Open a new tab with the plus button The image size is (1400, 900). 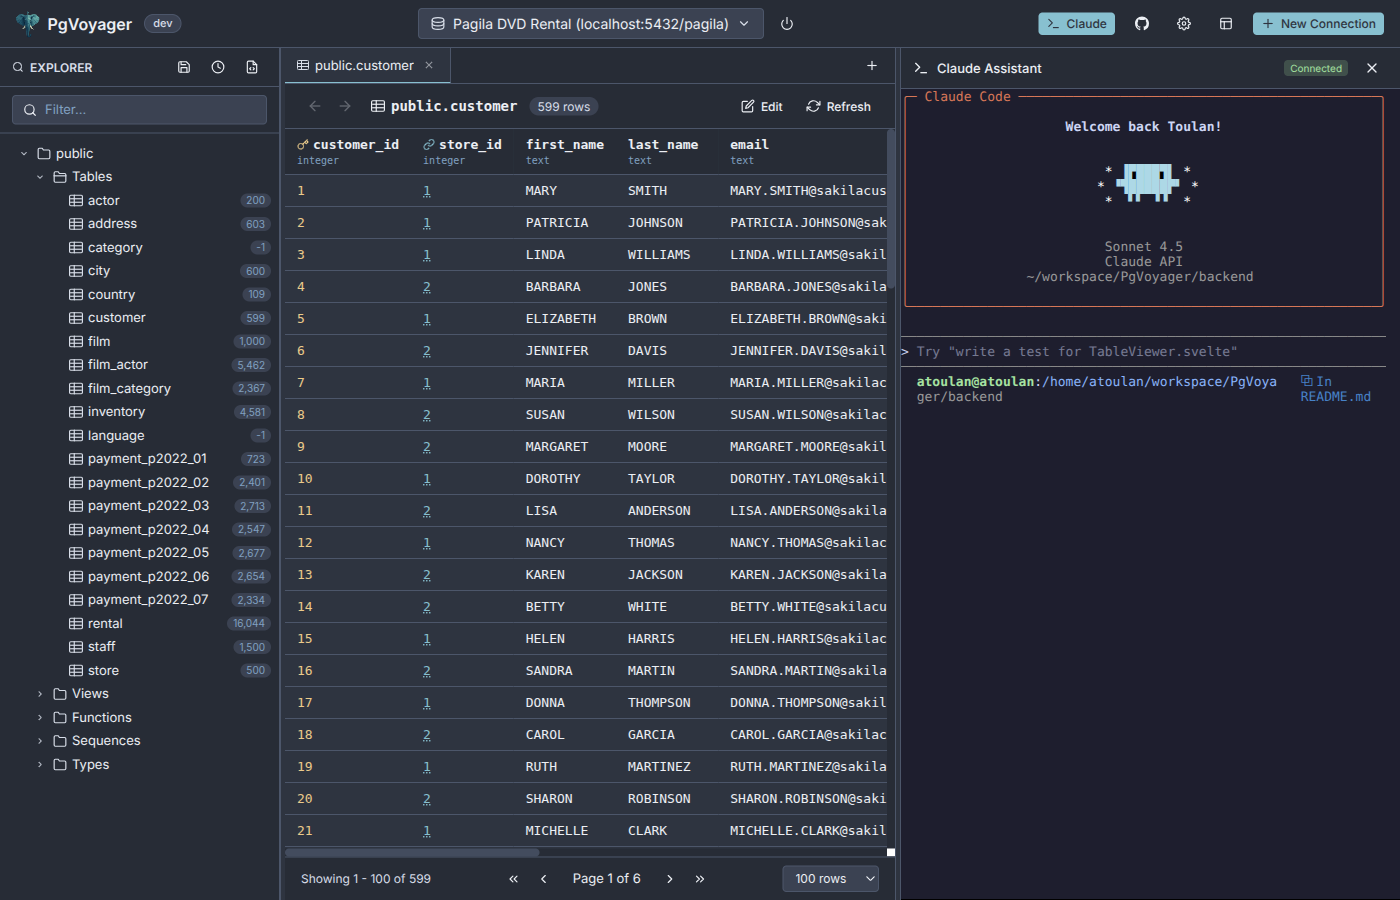871,64
